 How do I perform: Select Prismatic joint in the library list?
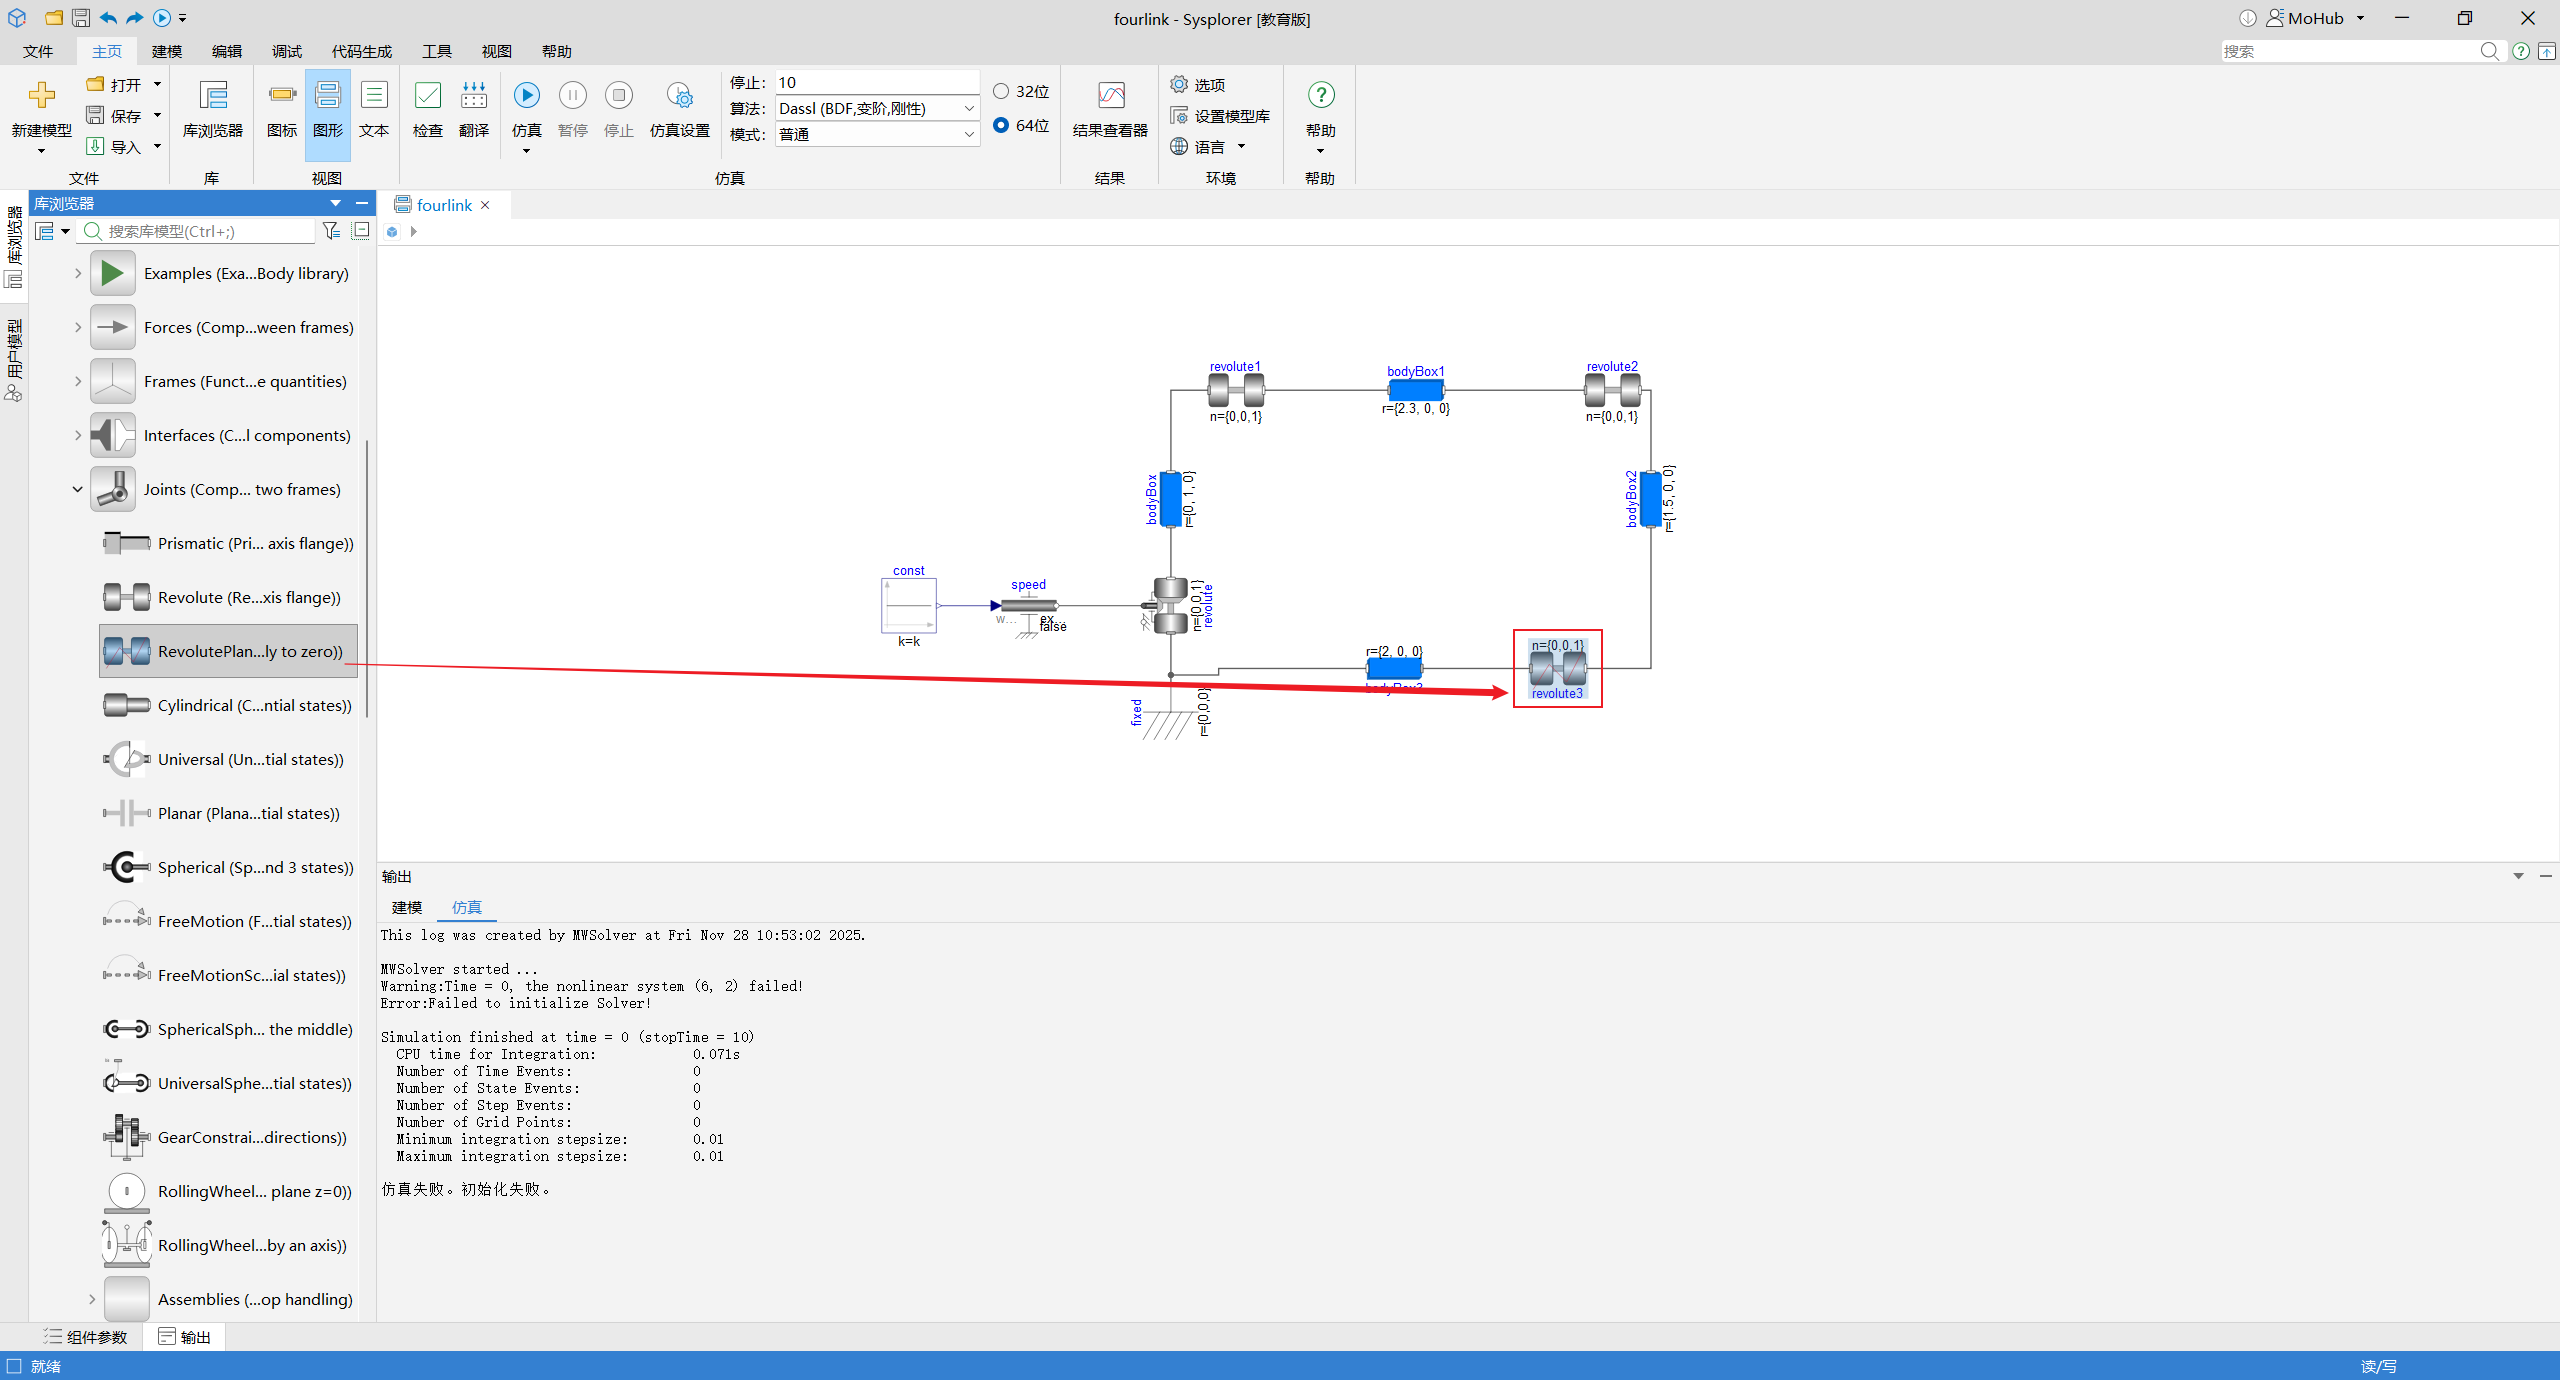[228, 543]
